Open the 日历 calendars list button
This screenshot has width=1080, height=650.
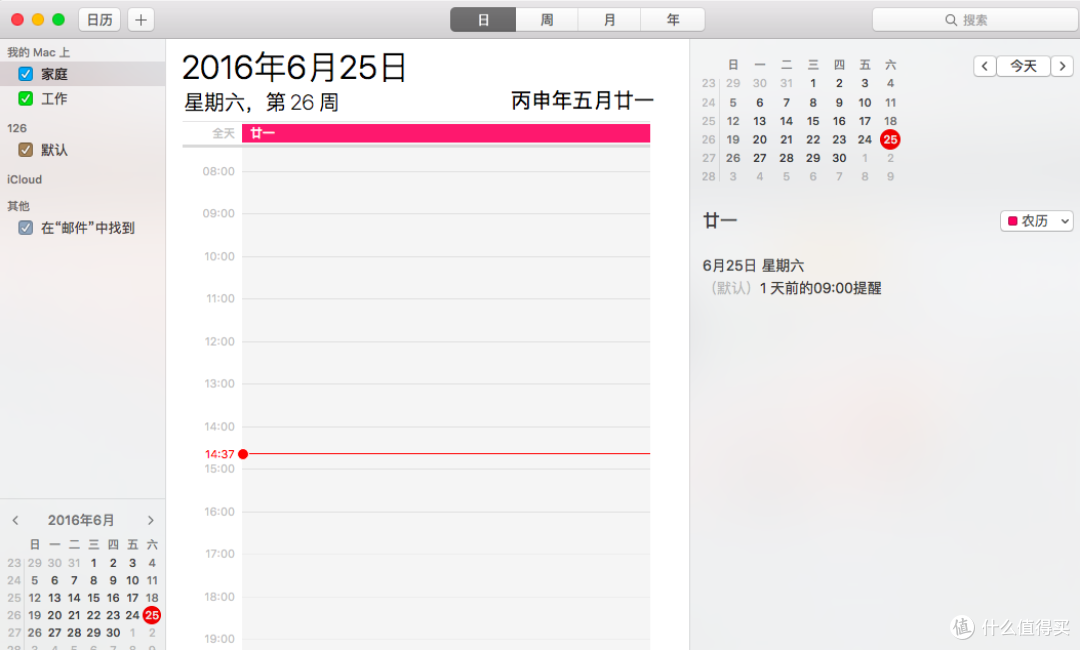click(100, 20)
